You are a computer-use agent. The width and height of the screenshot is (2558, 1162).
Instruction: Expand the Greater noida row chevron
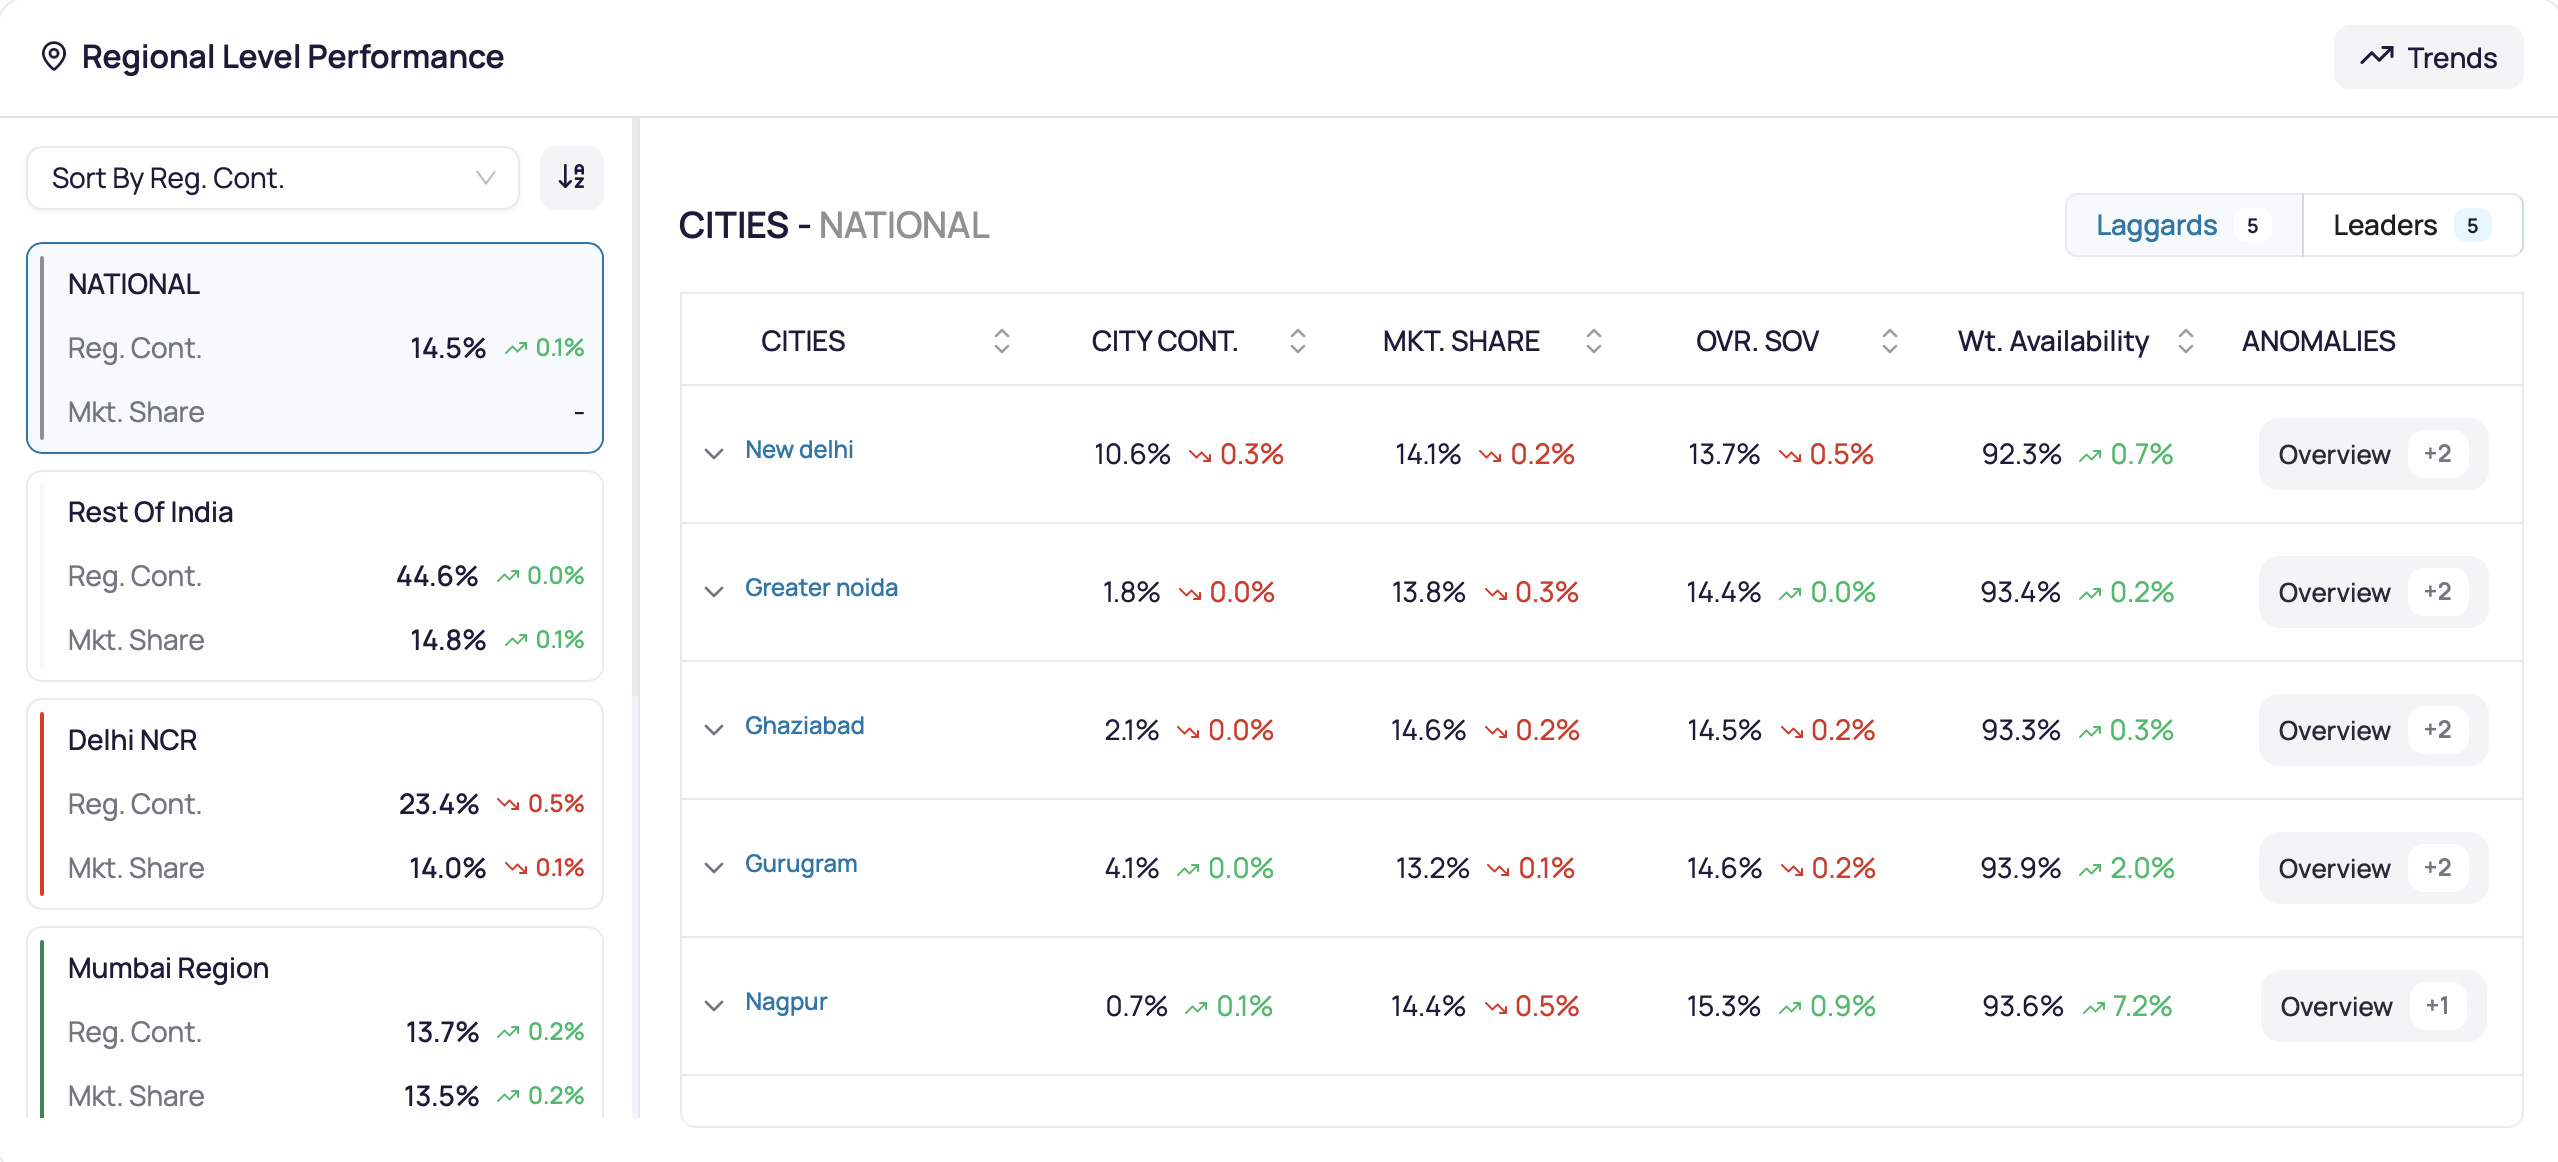coord(713,591)
